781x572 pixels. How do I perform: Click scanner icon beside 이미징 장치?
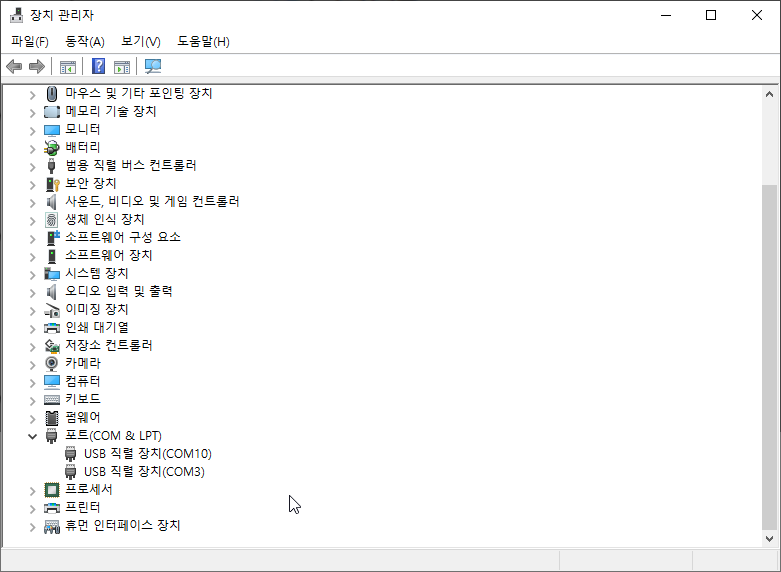(x=52, y=310)
